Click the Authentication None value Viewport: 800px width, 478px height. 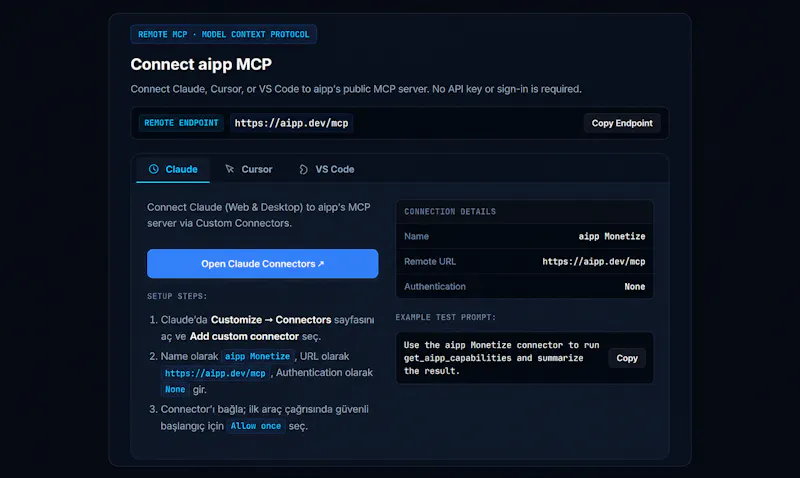[635, 286]
